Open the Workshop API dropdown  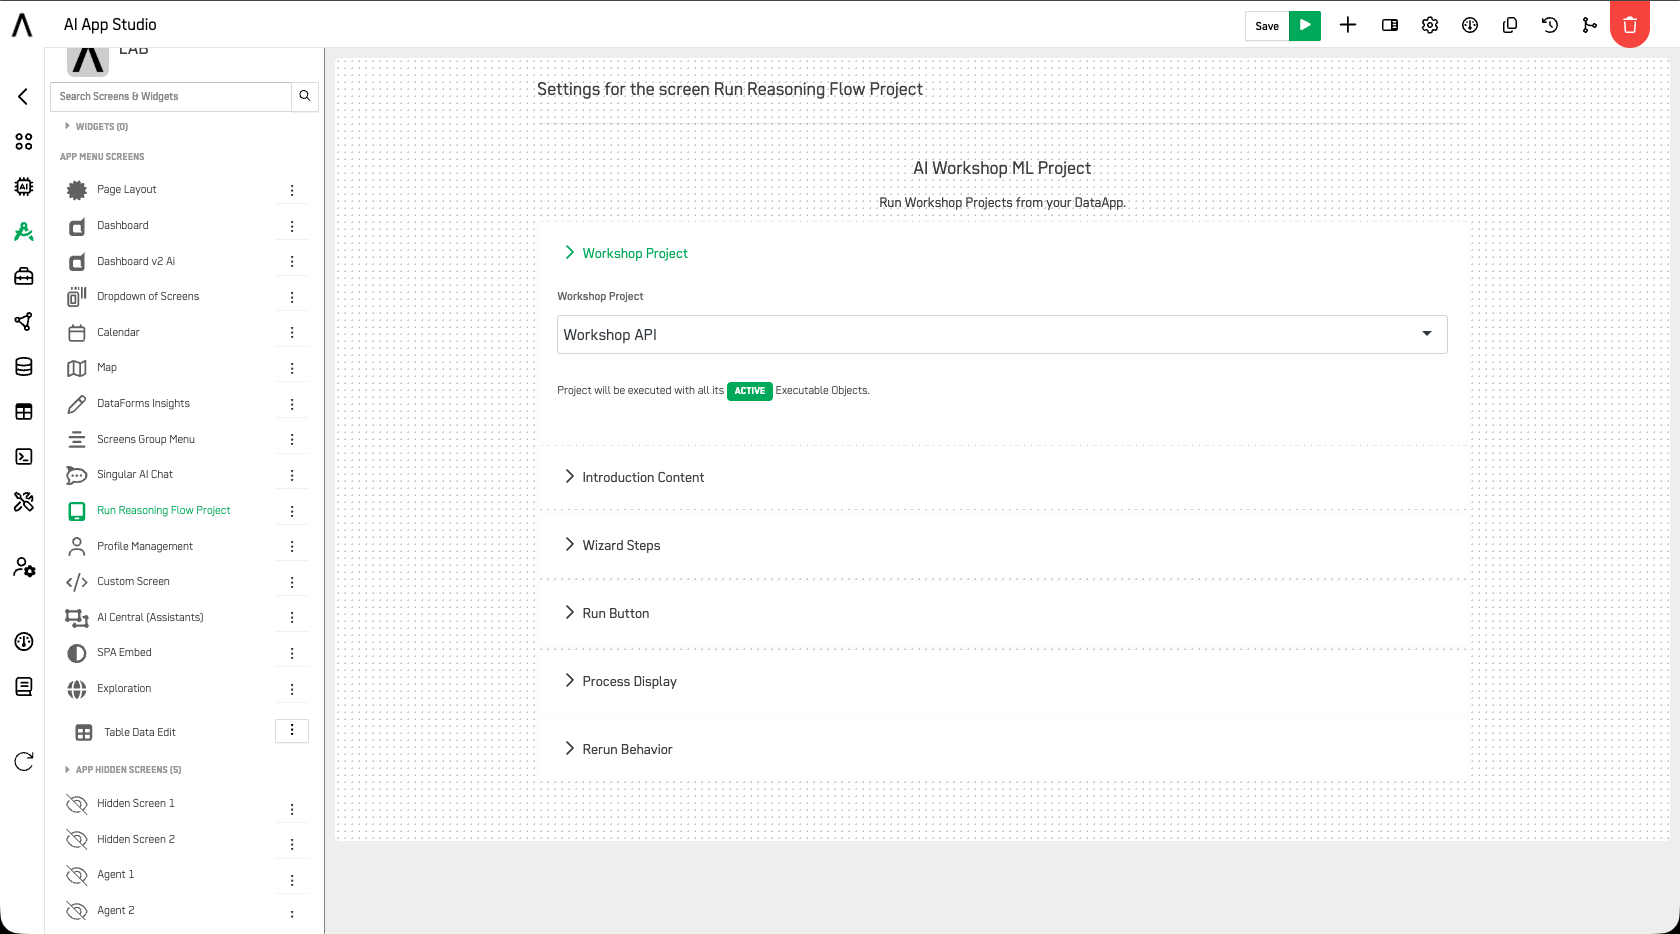point(1002,334)
